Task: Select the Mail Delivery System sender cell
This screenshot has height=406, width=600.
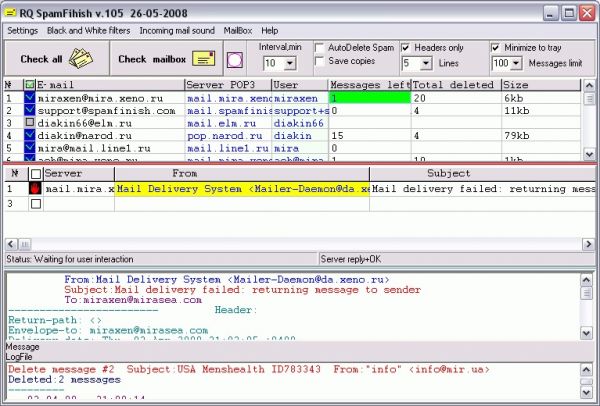Action: point(242,188)
